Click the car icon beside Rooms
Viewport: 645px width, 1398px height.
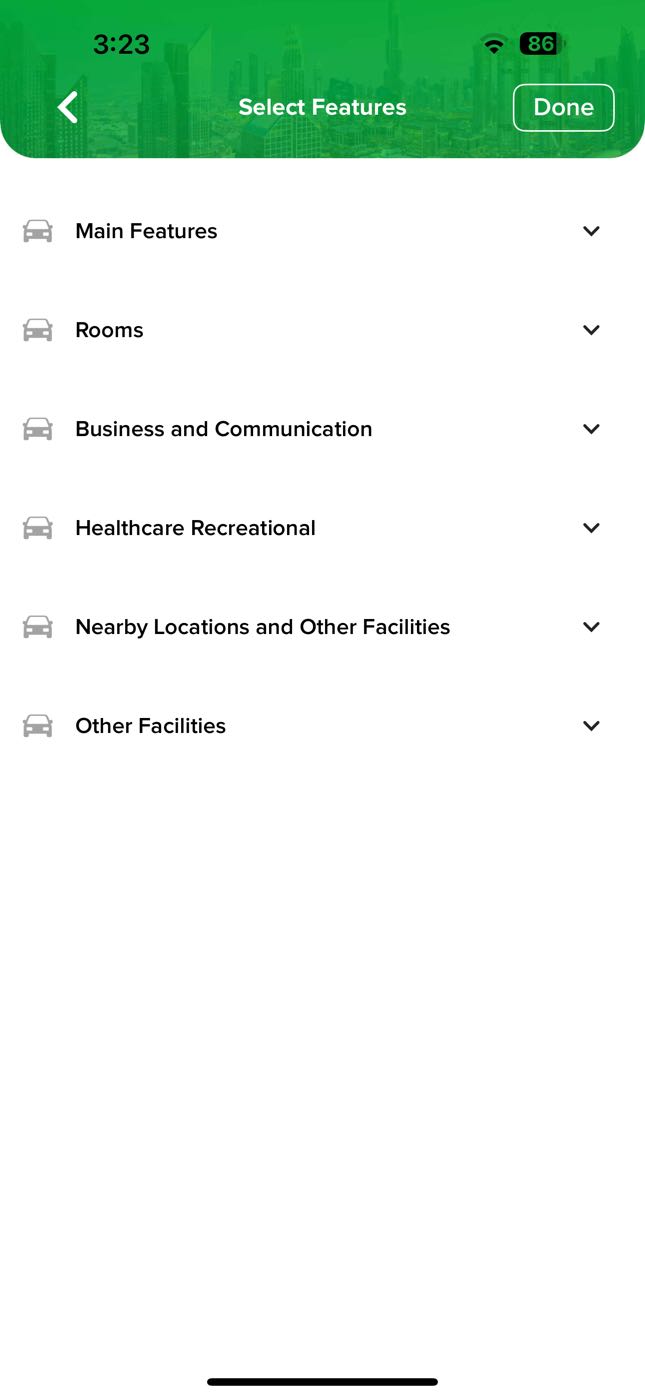[x=38, y=330]
